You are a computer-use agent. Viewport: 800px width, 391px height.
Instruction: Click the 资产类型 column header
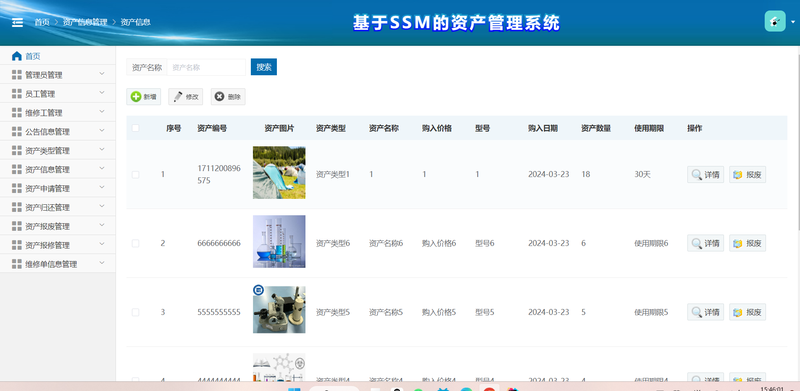point(331,129)
